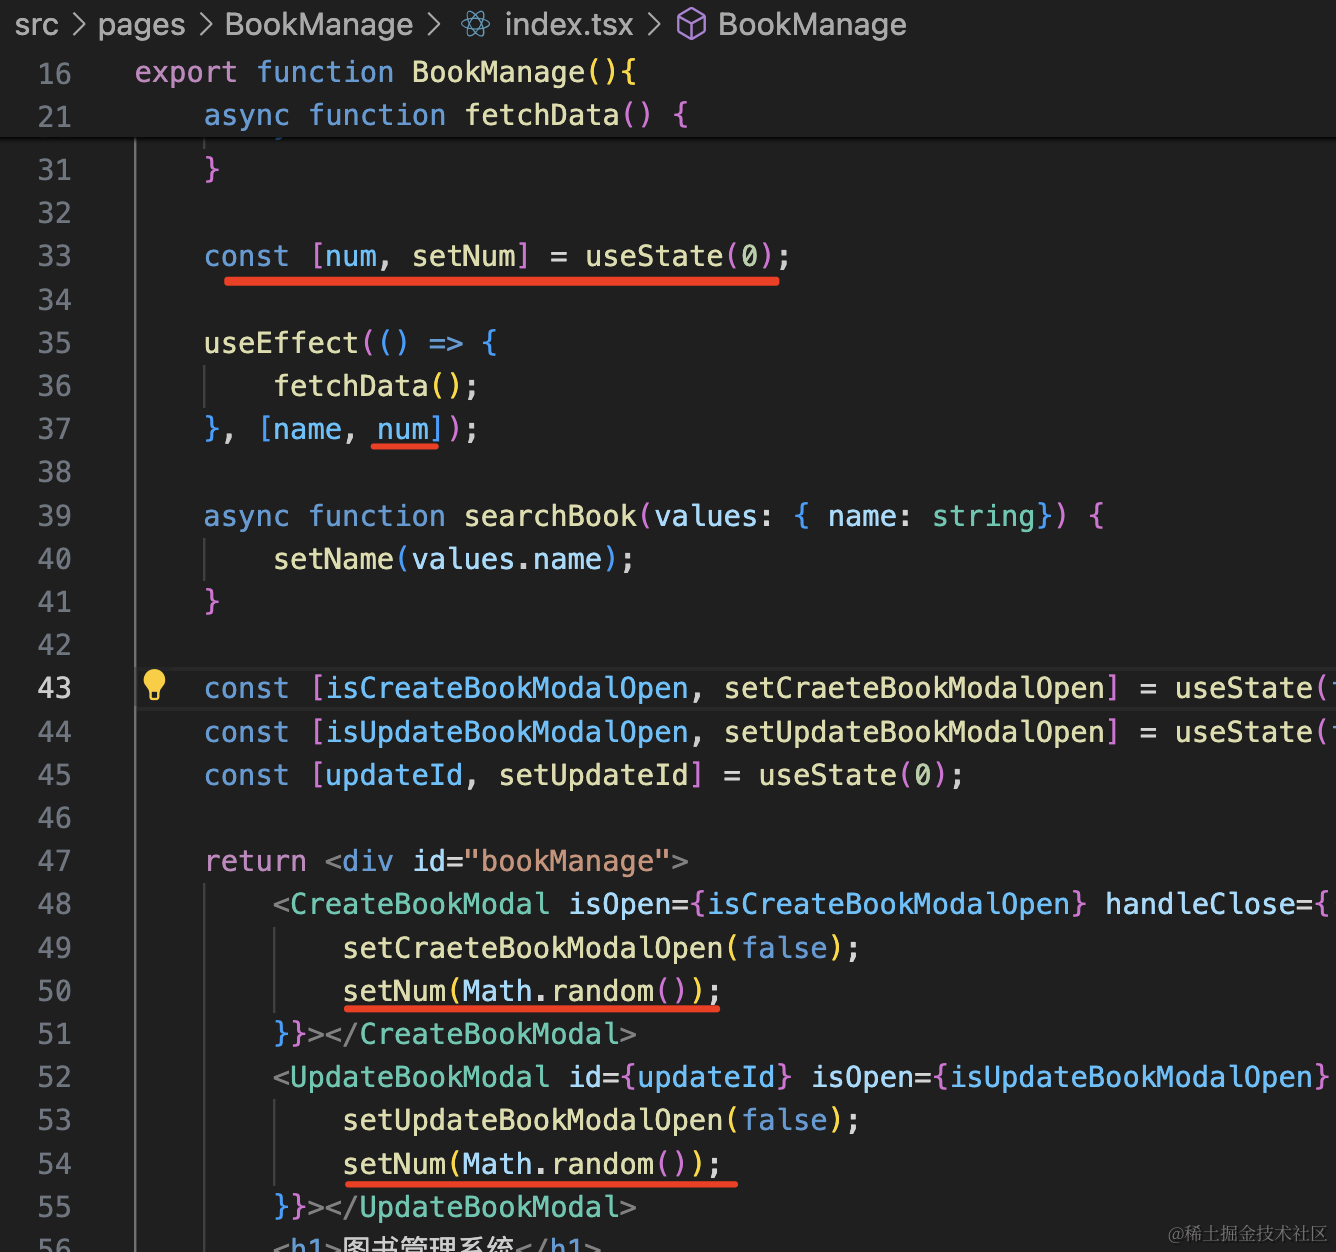Click the num dependency on line 37
Viewport: 1336px width, 1252px height.
tap(403, 429)
